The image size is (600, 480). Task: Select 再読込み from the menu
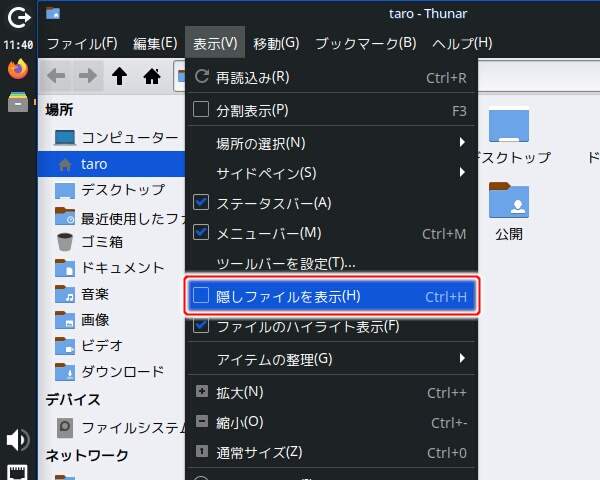[253, 77]
